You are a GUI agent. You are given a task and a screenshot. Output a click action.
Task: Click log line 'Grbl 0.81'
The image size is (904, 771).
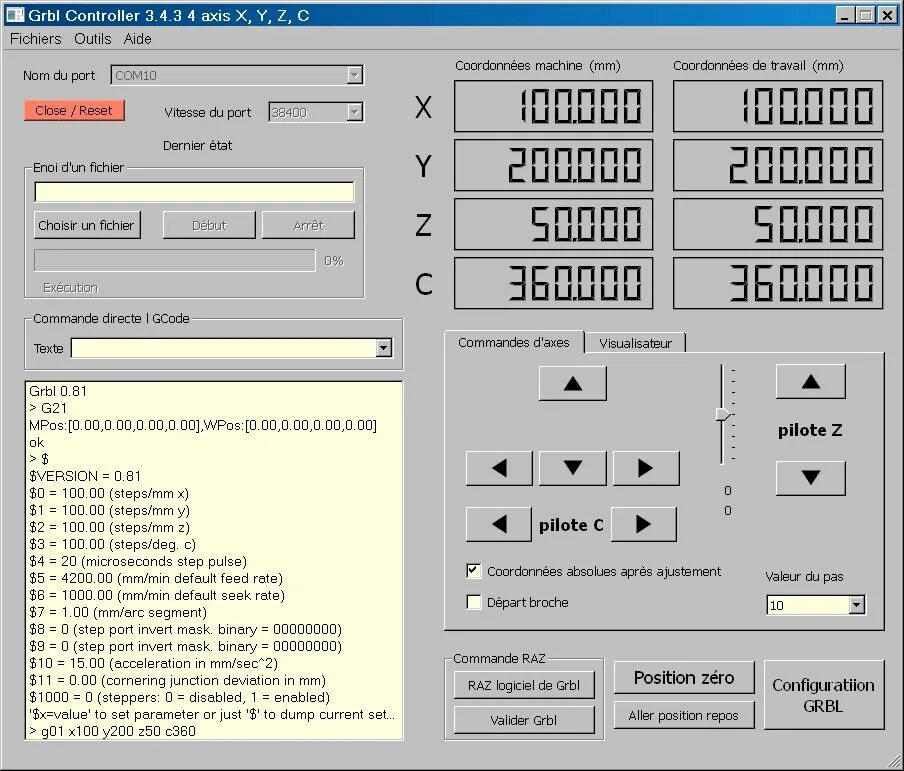pyautogui.click(x=58, y=391)
